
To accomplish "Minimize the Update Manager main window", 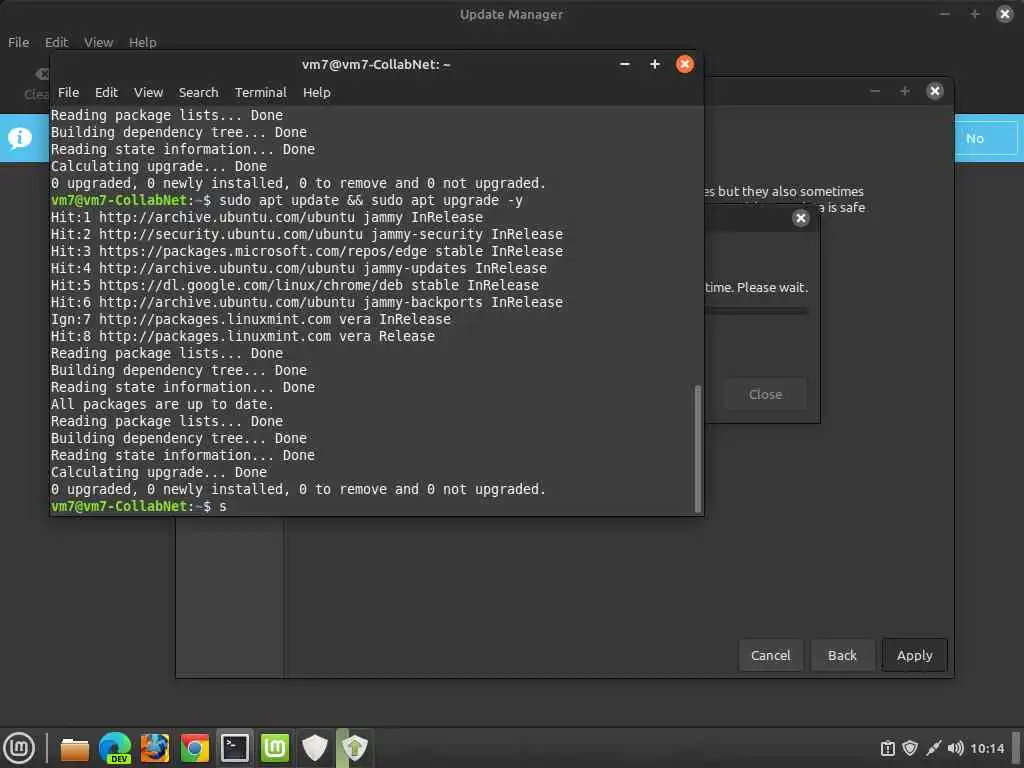I will [x=944, y=14].
